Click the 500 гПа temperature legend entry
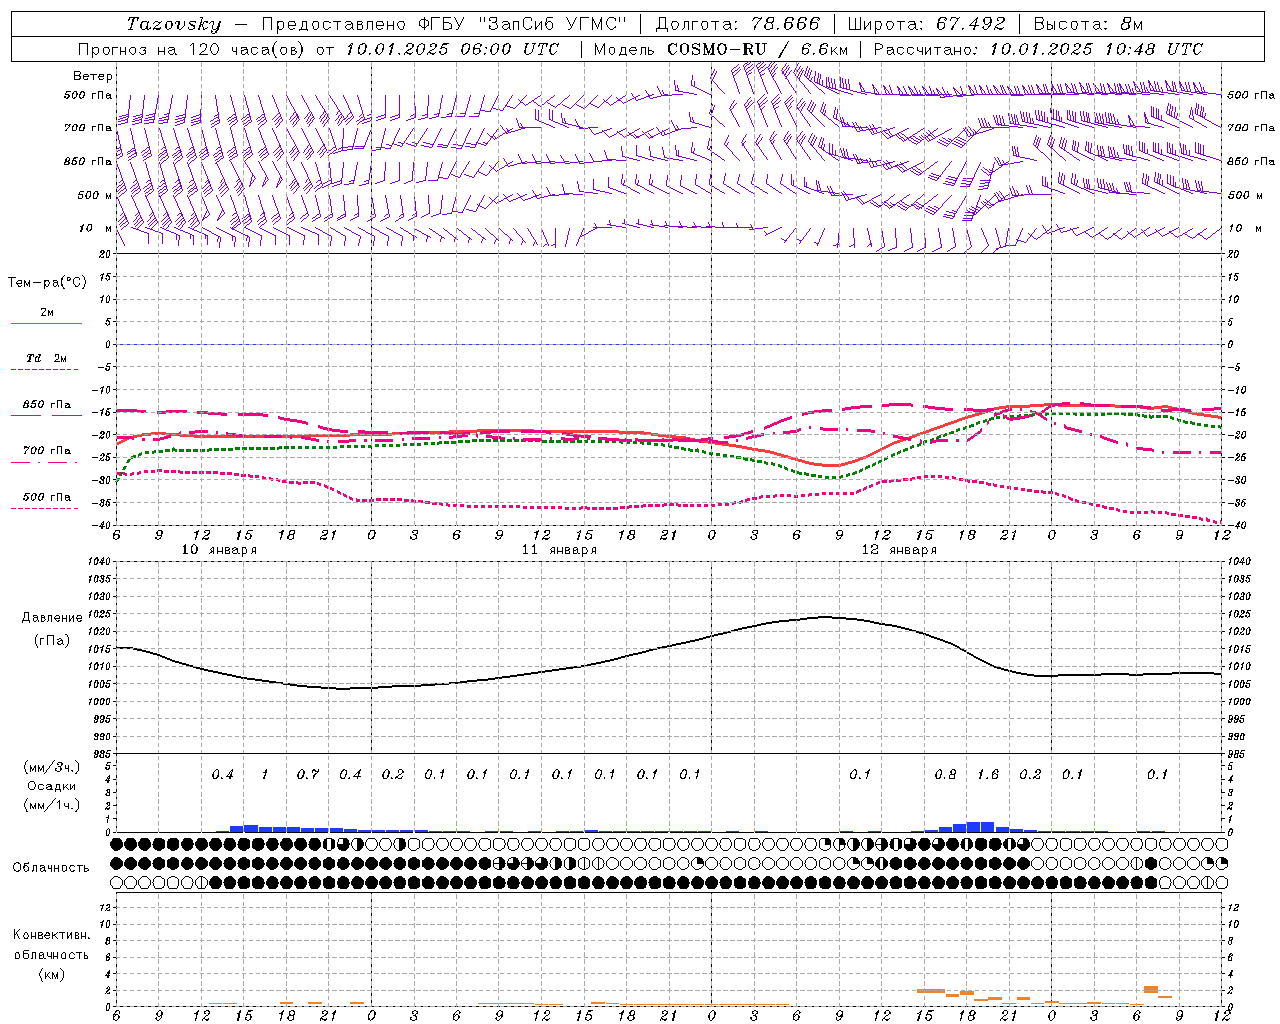Image resolution: width=1280 pixels, height=1024 pixels. click(47, 497)
